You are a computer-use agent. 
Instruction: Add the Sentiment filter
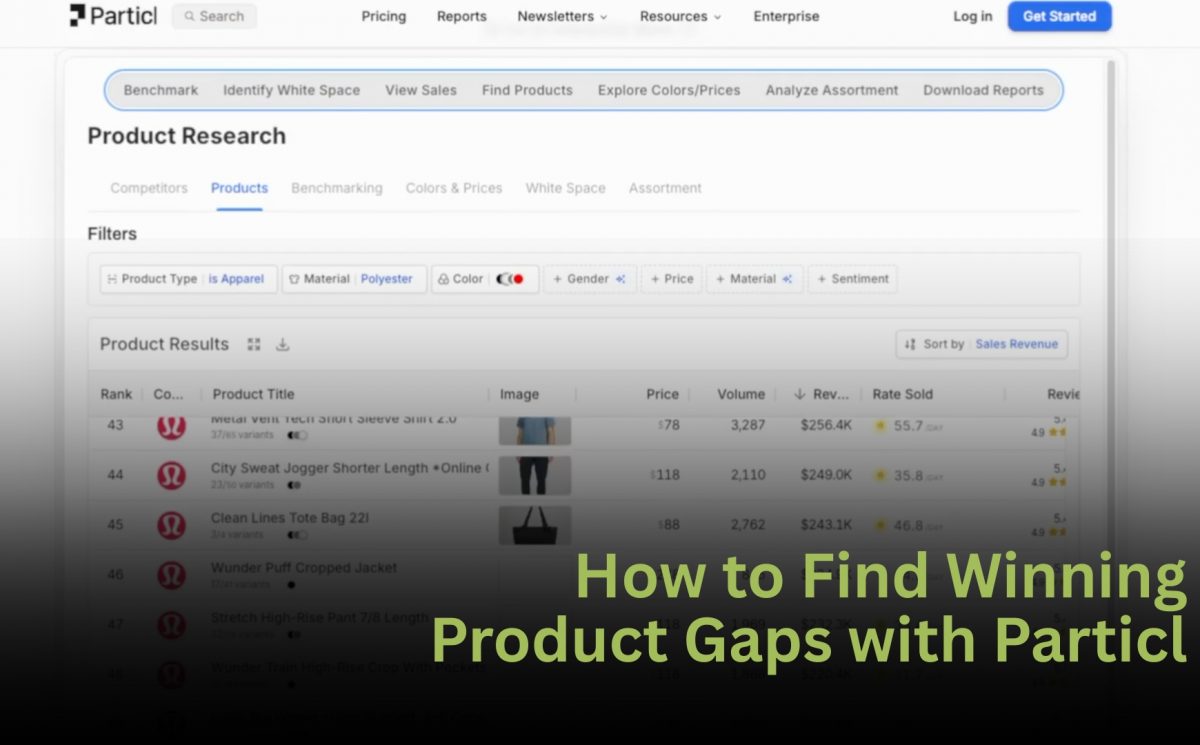[x=852, y=279]
